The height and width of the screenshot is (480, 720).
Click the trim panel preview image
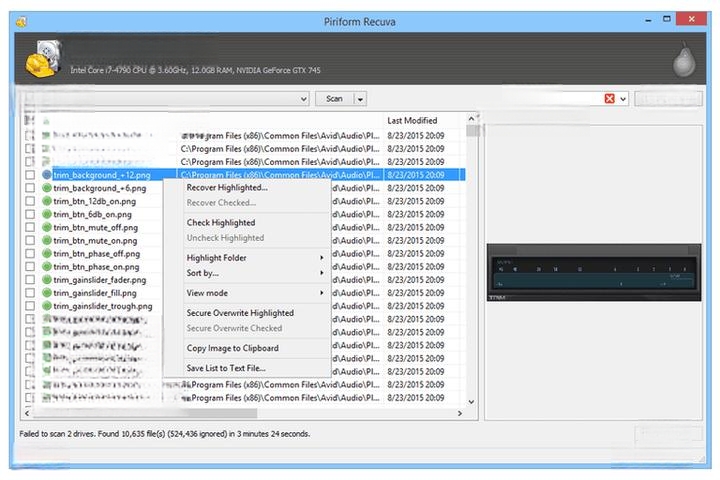click(x=594, y=272)
